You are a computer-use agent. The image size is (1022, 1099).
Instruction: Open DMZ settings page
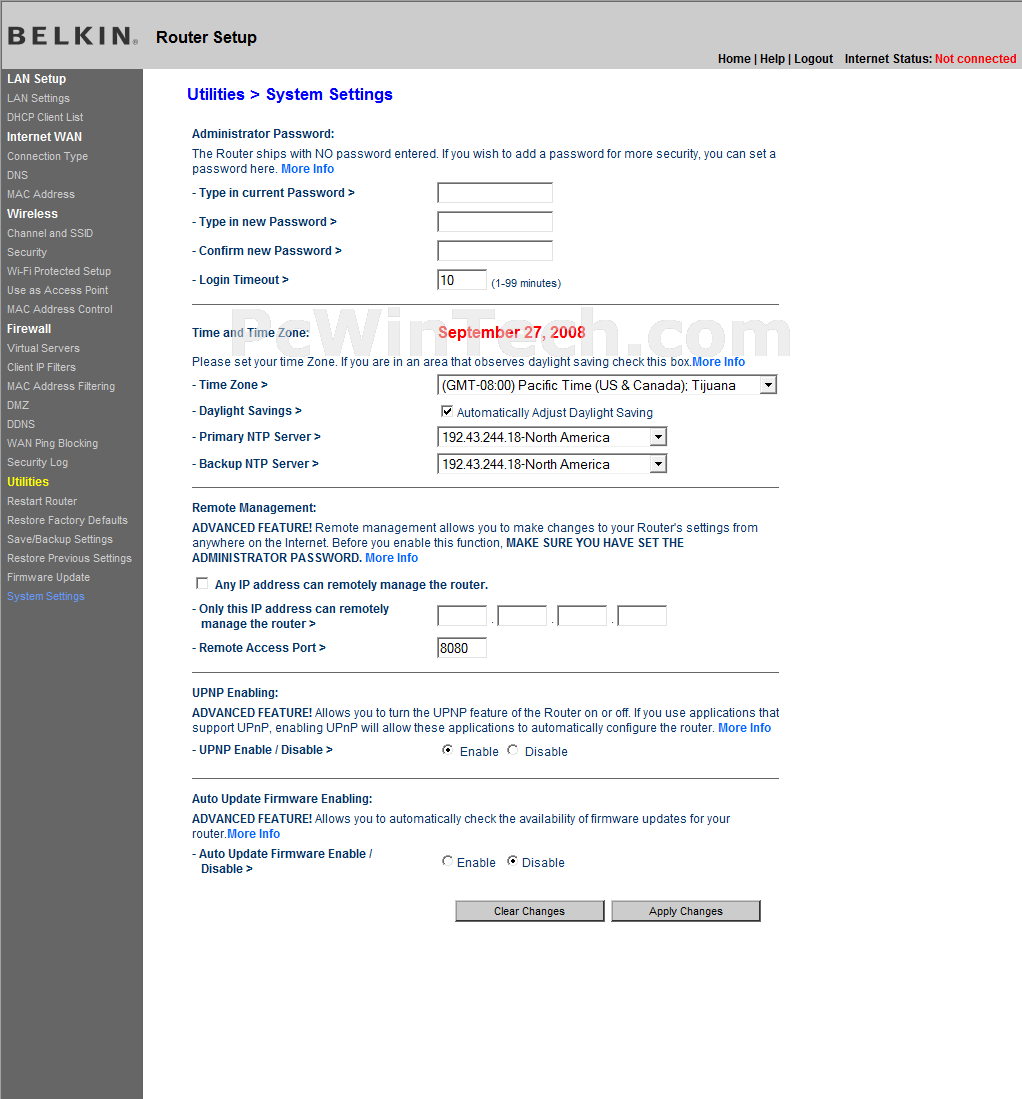tap(18, 405)
